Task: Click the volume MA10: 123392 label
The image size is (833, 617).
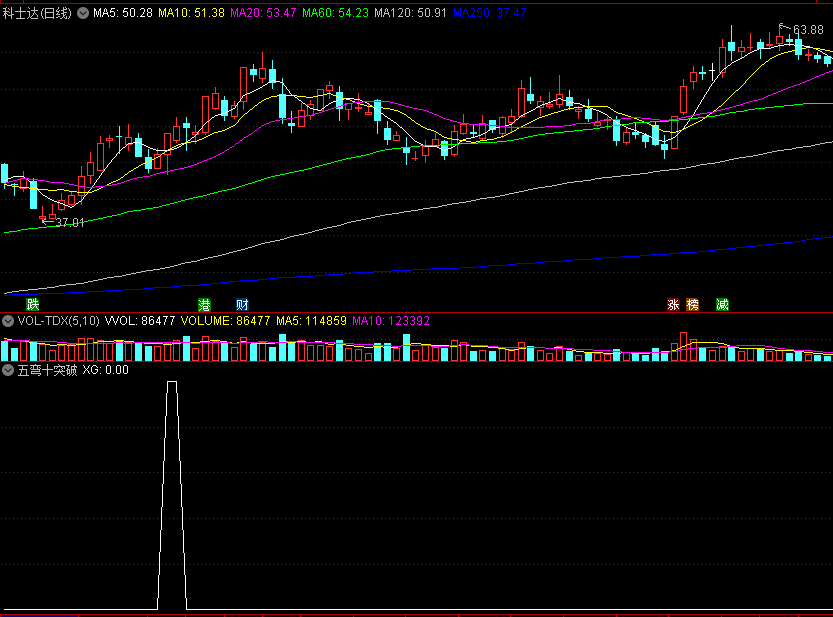Action: coord(391,321)
